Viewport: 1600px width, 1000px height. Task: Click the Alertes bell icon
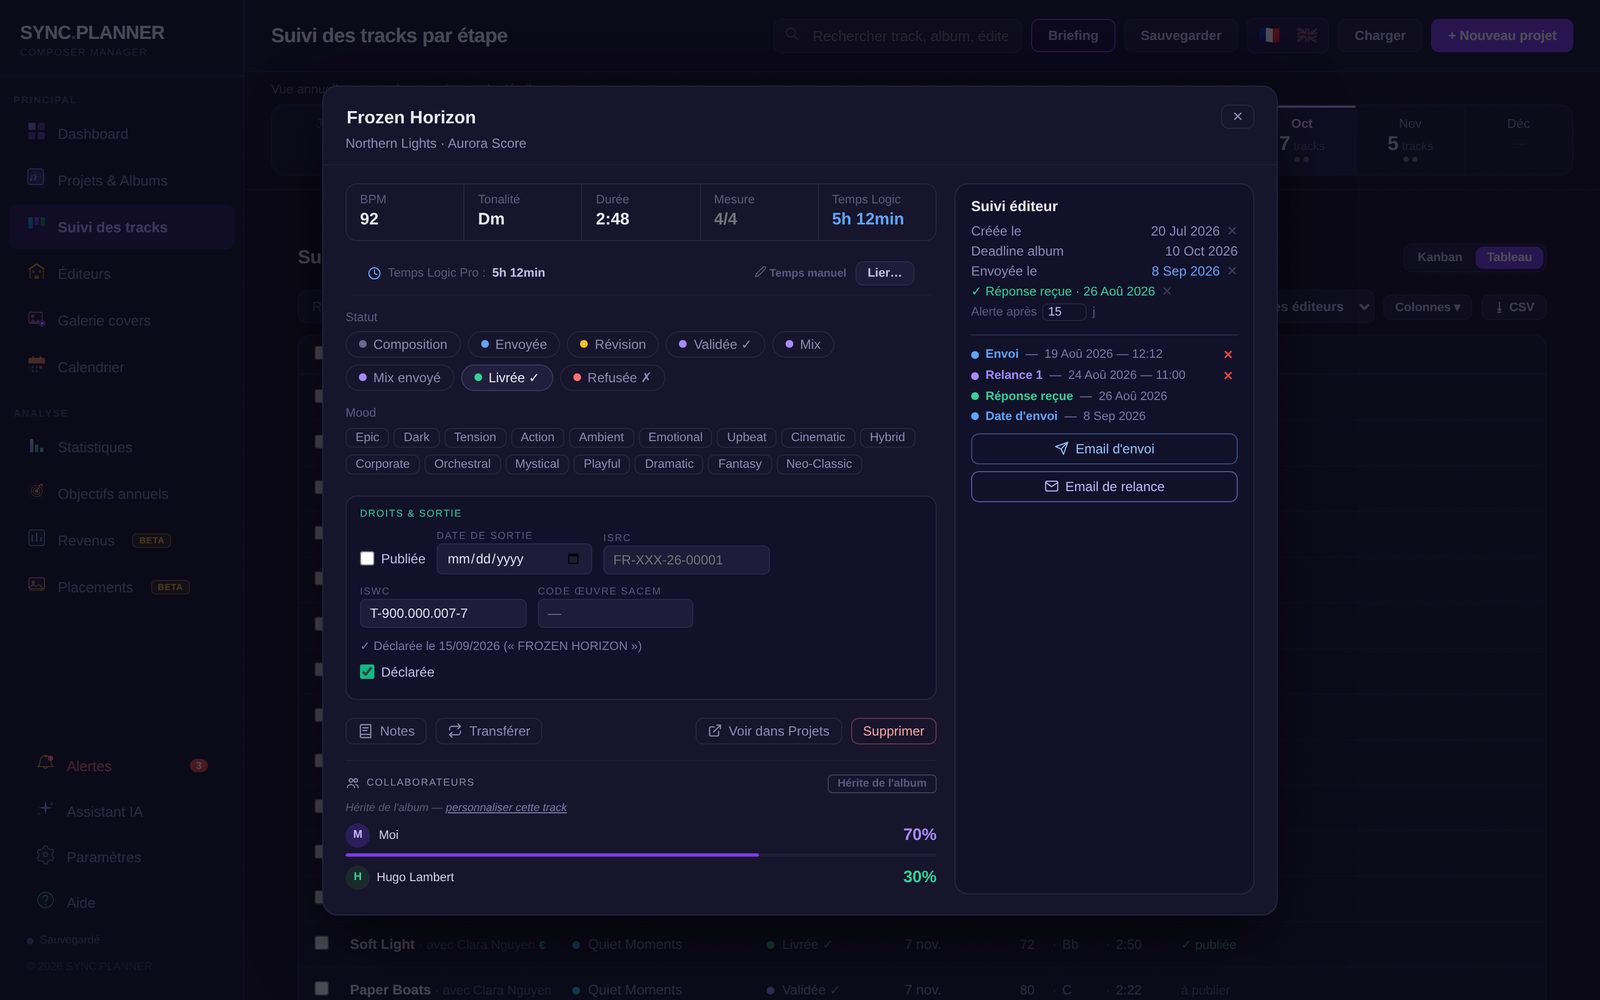(45, 763)
